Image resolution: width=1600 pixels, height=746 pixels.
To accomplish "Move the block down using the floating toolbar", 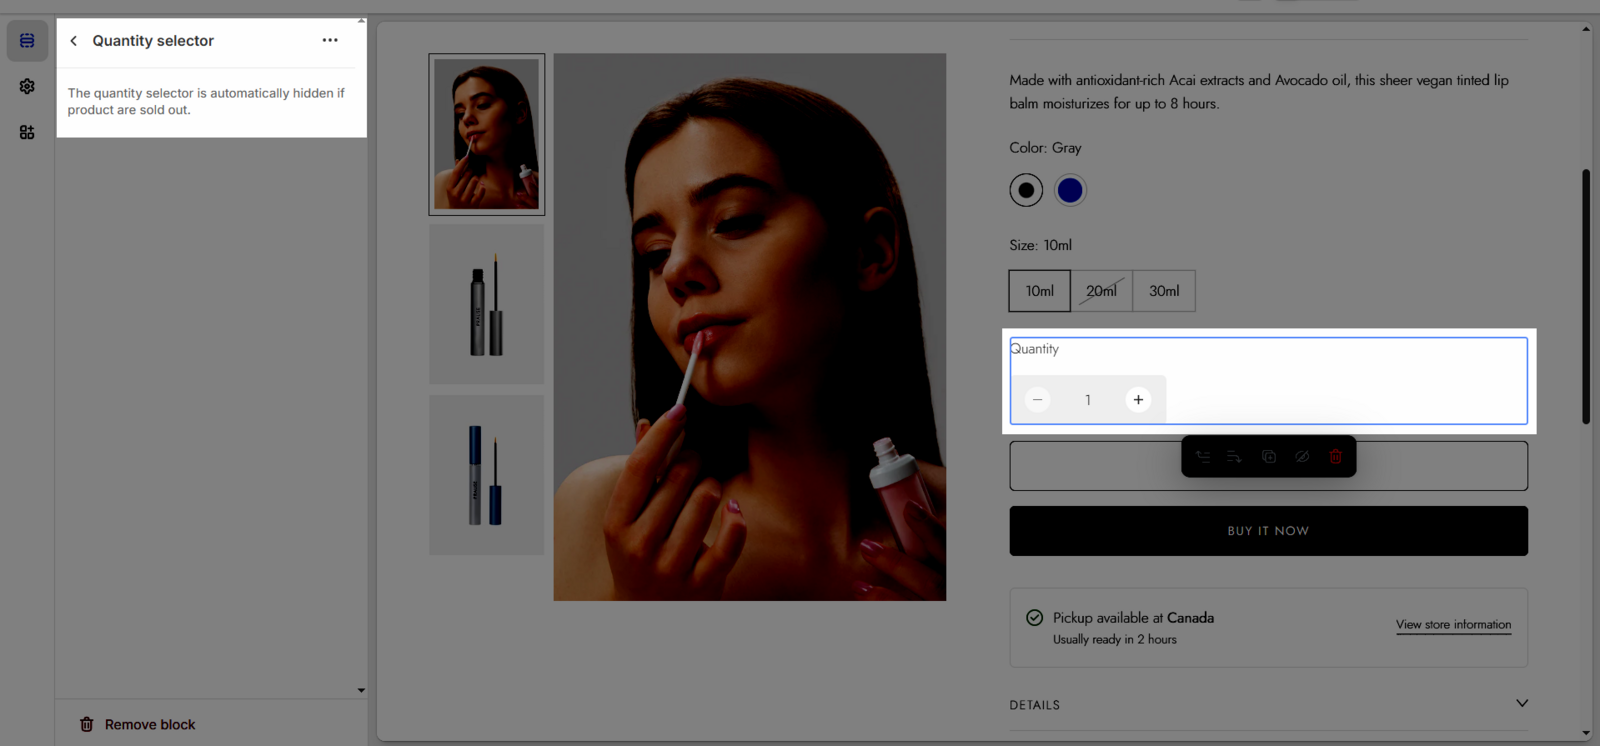I will (1235, 457).
